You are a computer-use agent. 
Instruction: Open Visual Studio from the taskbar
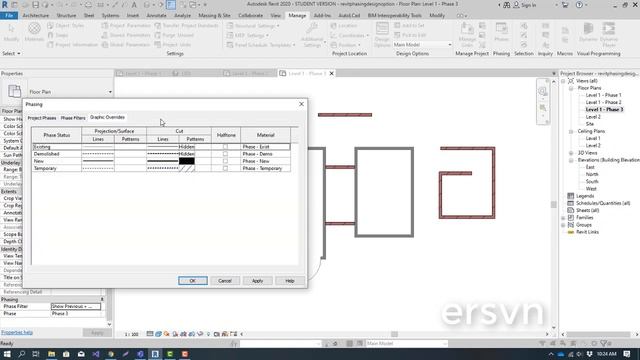coord(96,354)
